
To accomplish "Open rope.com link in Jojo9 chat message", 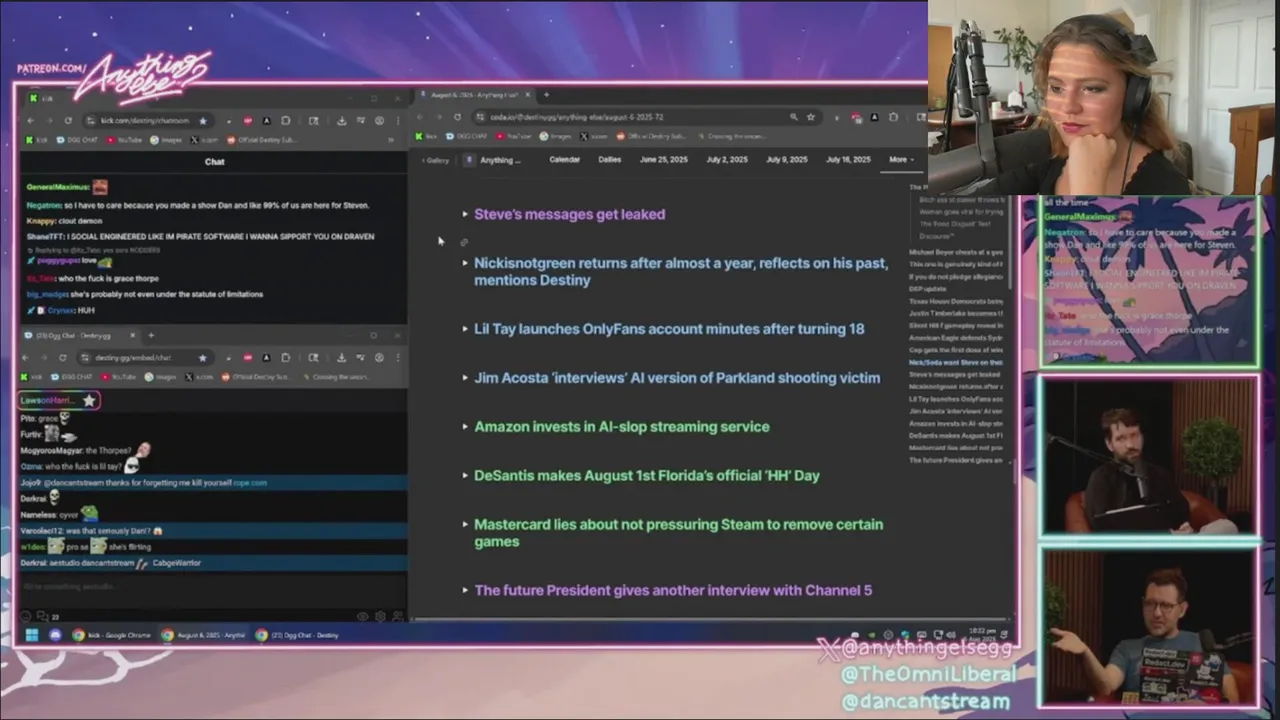I will (x=250, y=483).
